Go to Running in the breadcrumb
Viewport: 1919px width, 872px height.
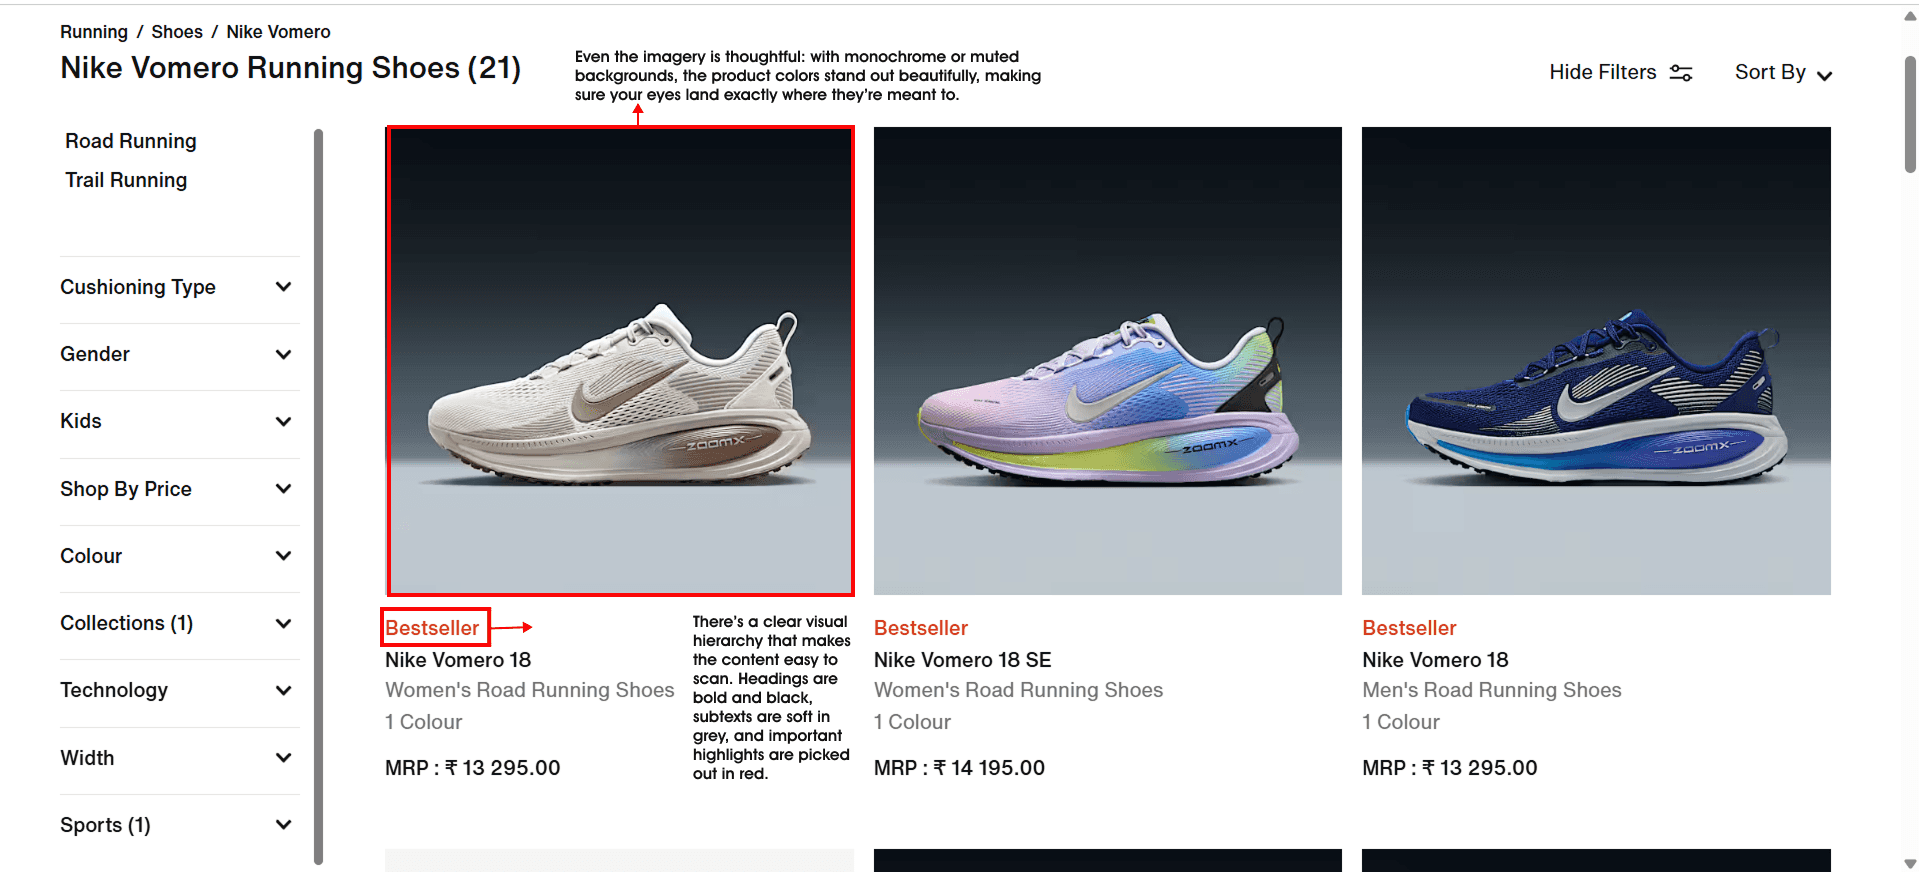click(94, 32)
